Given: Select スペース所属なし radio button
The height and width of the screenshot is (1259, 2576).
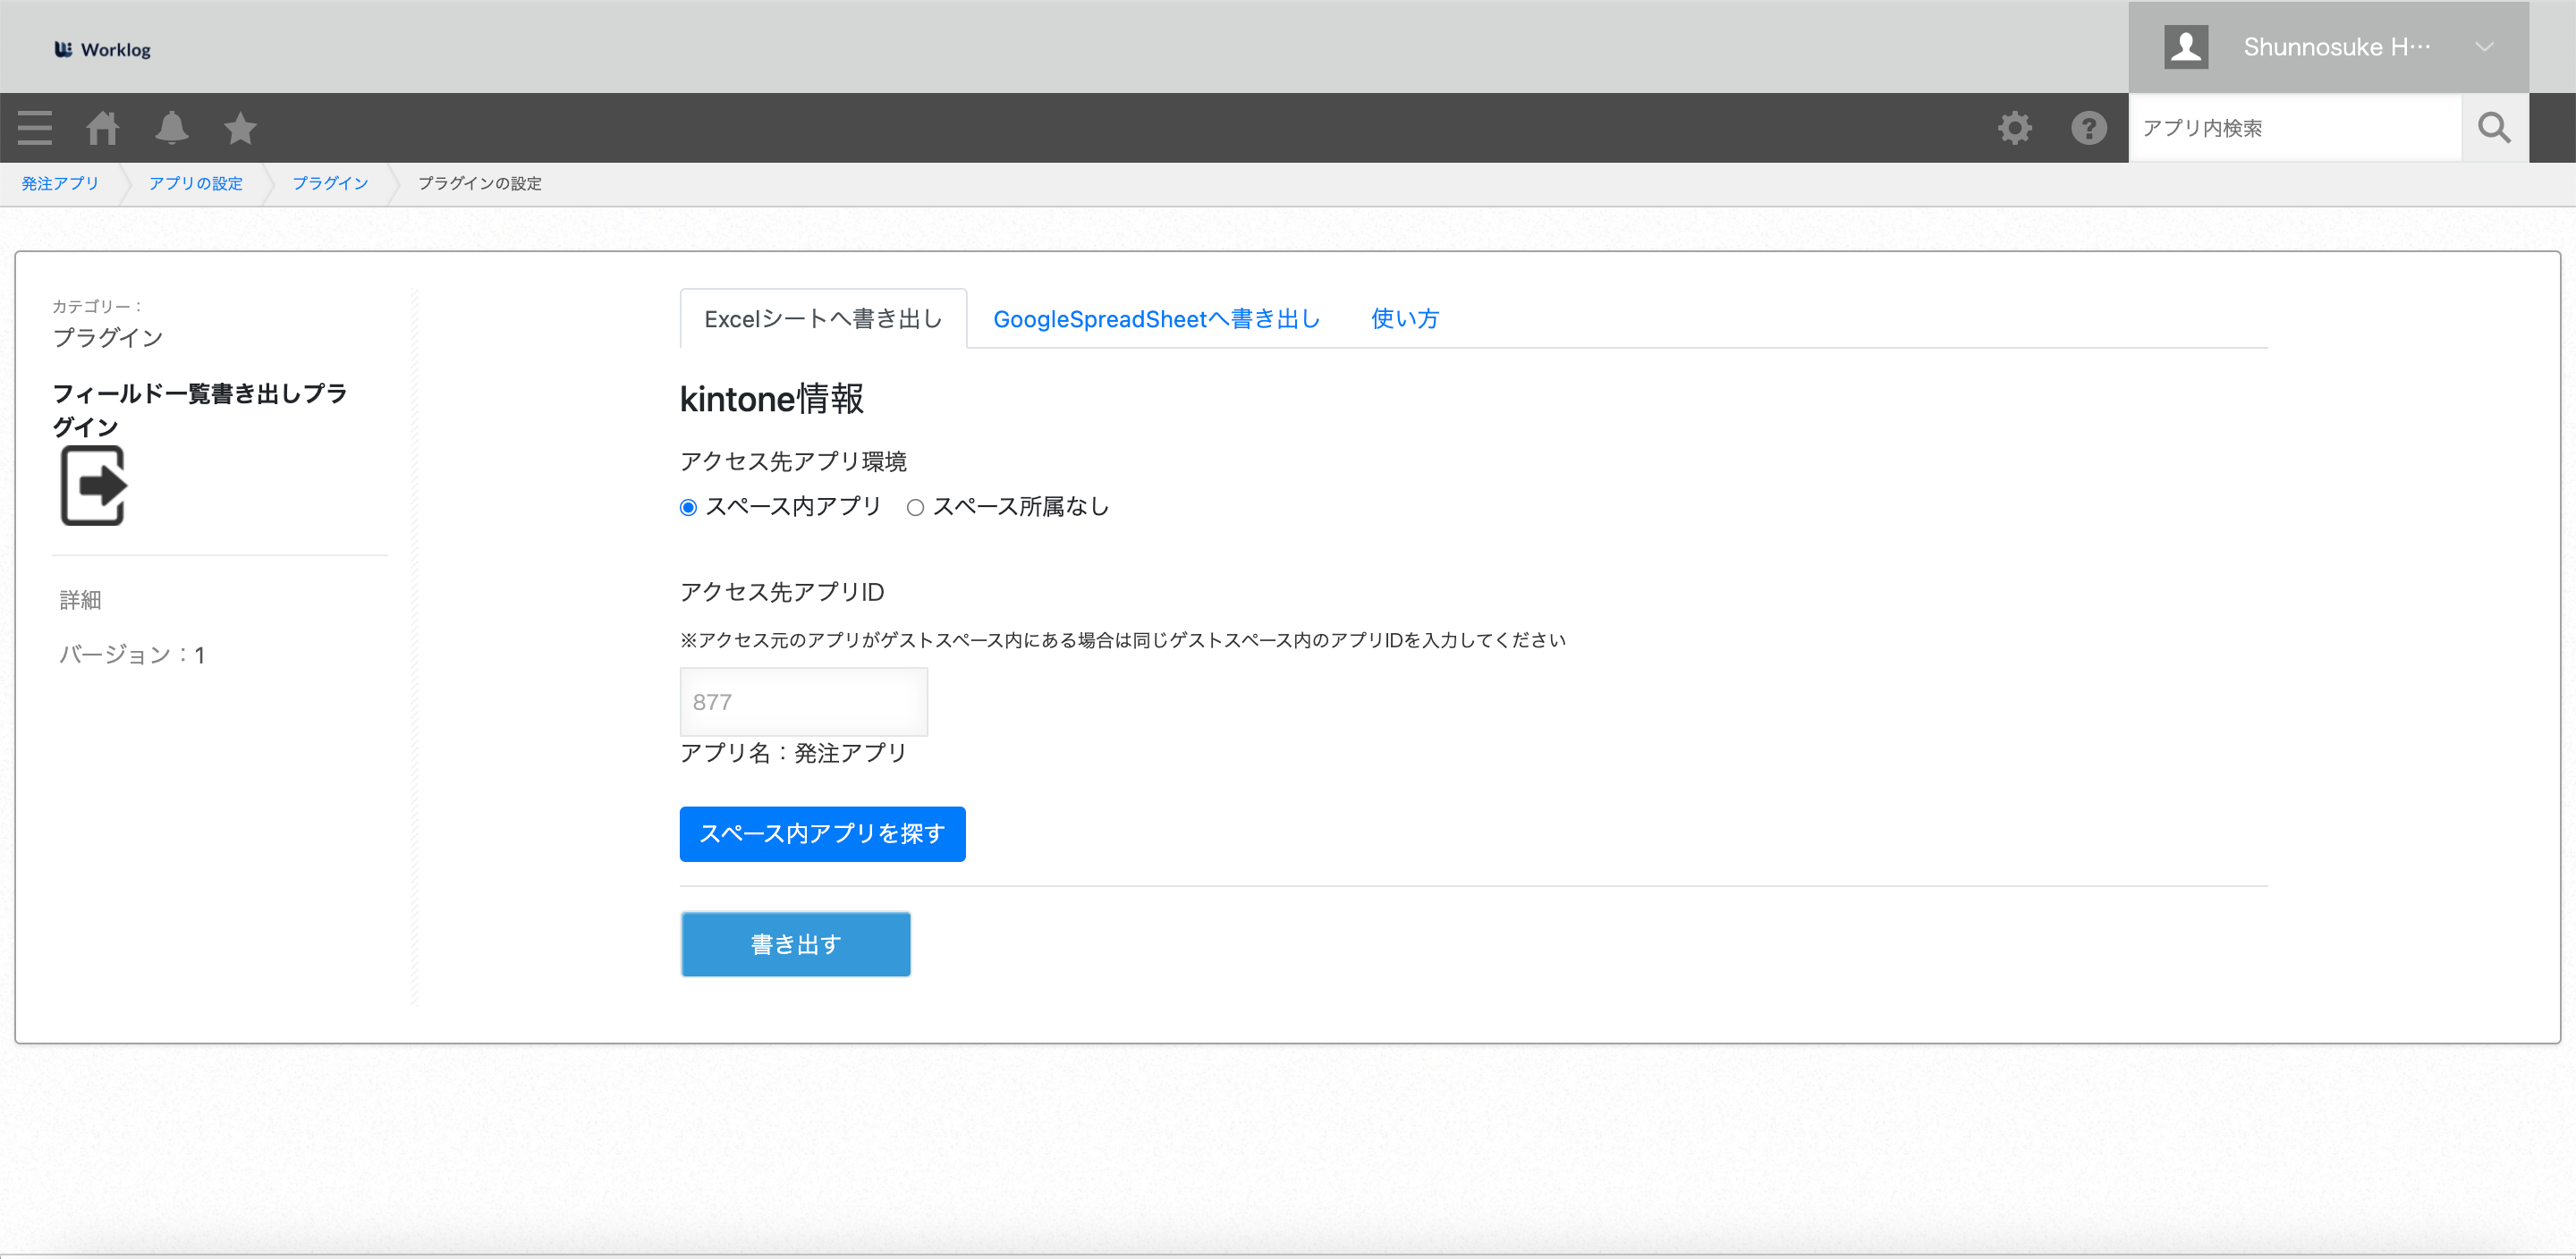Looking at the screenshot, I should 915,508.
